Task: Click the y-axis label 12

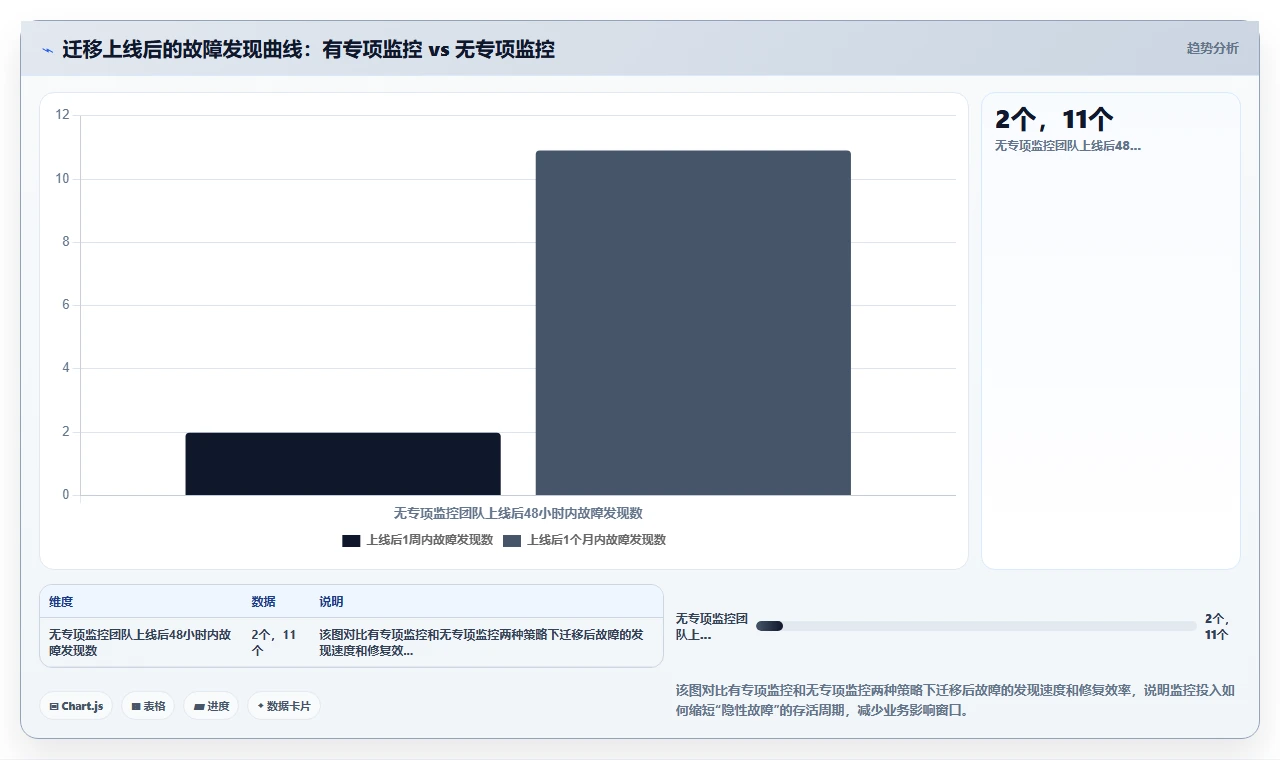Action: tap(63, 115)
